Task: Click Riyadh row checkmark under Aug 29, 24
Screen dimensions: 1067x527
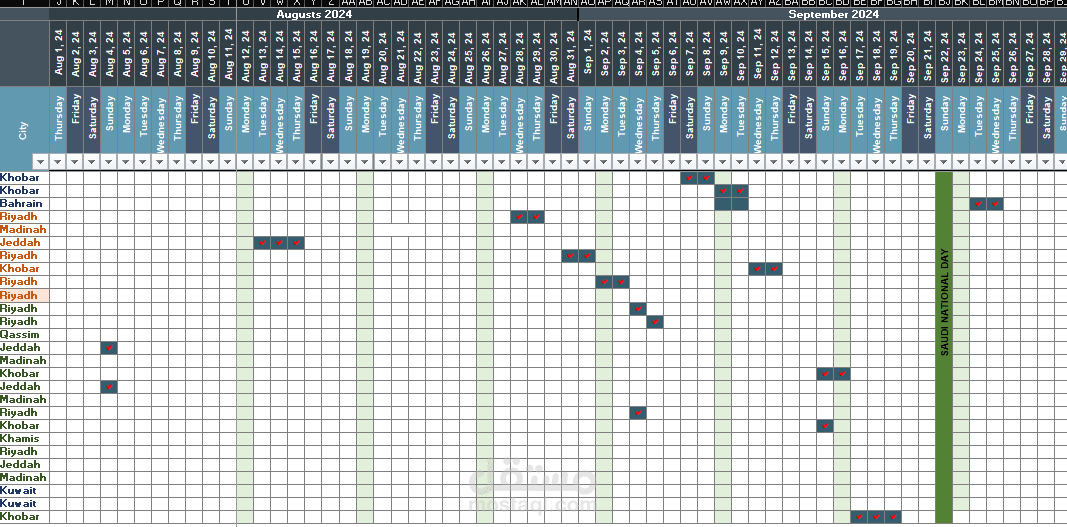Action: 536,217
